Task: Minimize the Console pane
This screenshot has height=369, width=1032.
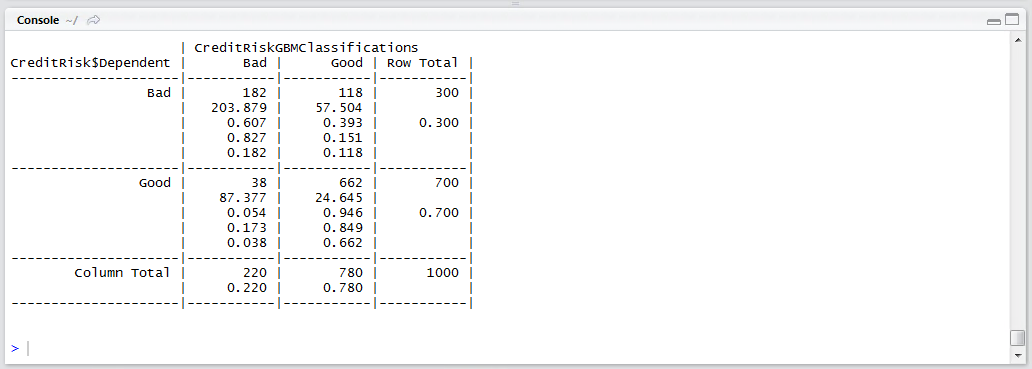Action: (994, 22)
